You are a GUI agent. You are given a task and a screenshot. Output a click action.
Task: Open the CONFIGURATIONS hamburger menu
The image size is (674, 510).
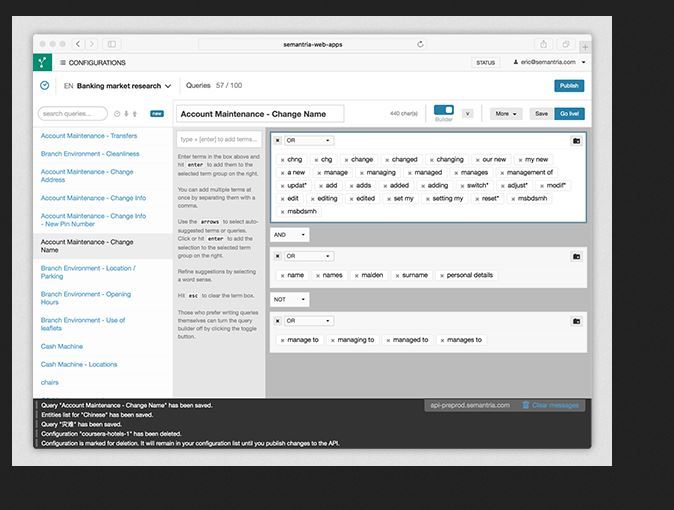coord(93,63)
